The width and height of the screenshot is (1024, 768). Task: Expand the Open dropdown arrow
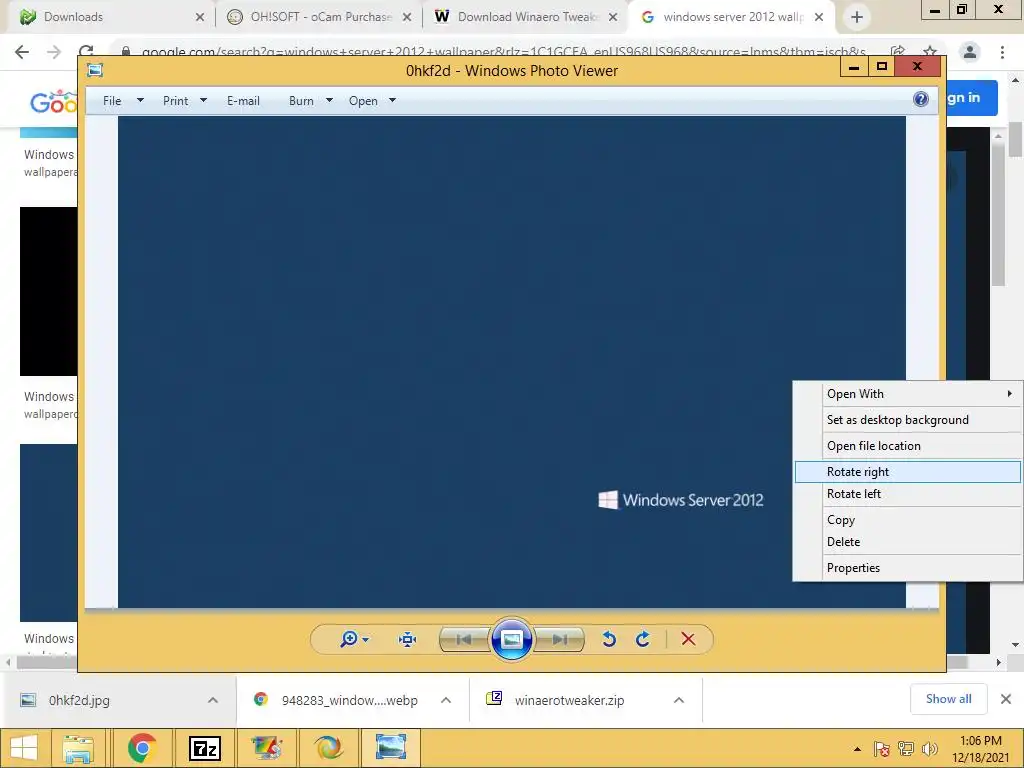click(392, 101)
